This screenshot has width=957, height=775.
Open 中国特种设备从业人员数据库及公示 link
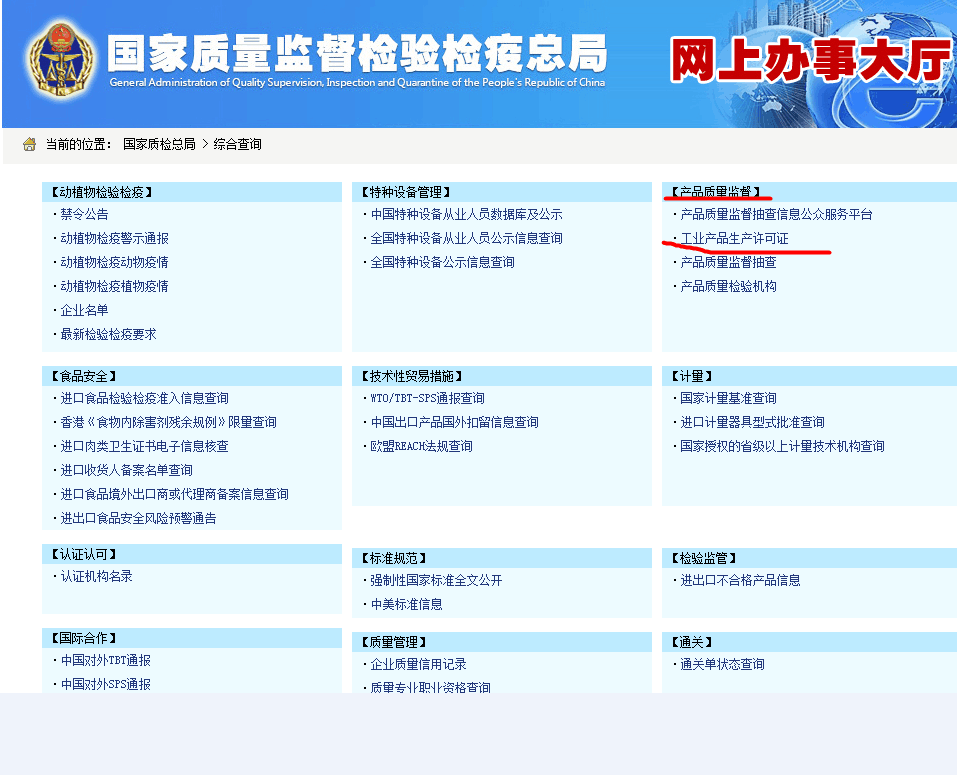[466, 214]
